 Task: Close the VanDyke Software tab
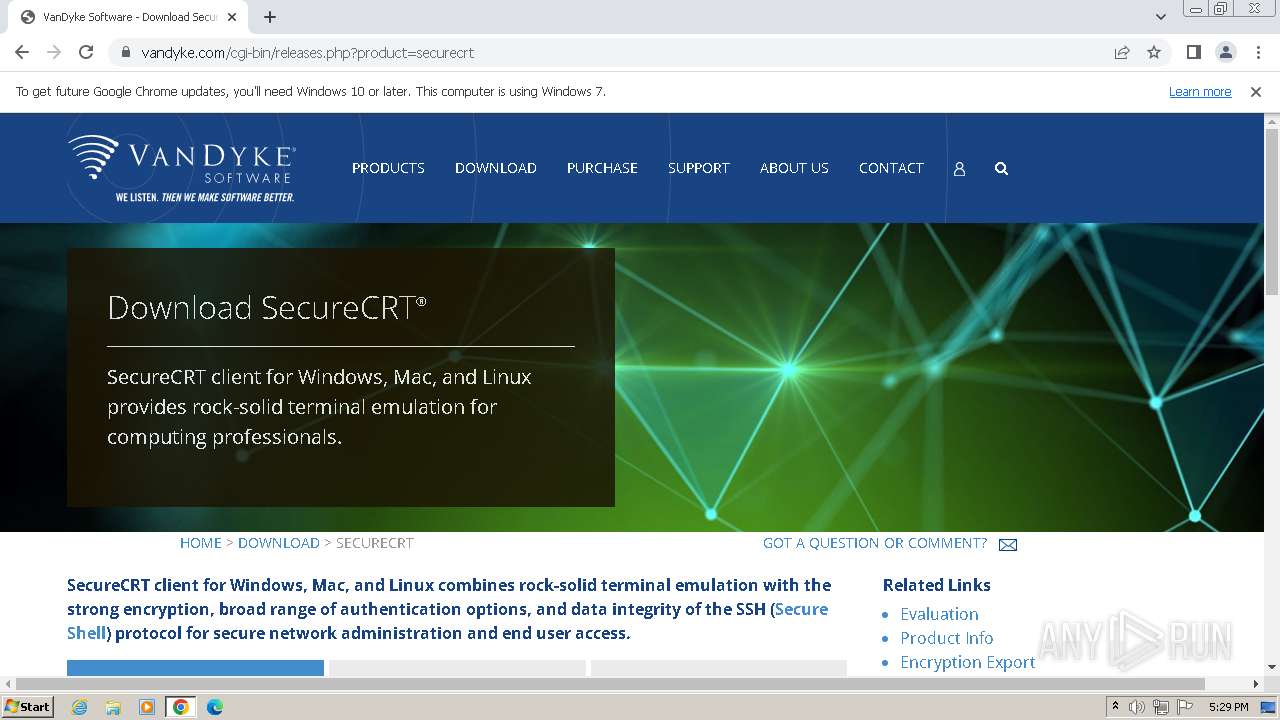click(232, 17)
